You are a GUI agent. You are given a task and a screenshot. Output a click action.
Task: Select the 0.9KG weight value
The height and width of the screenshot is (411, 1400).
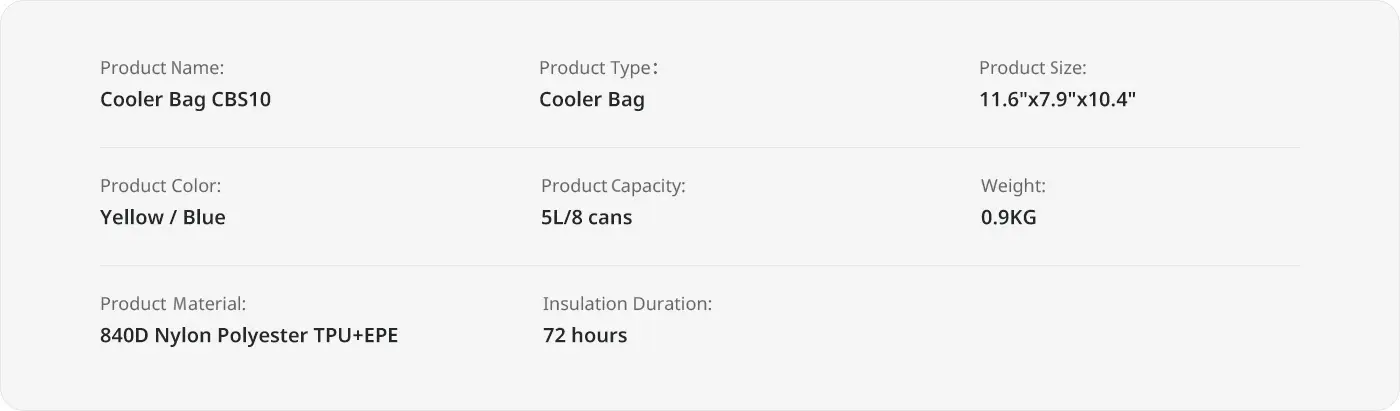[x=1008, y=218]
